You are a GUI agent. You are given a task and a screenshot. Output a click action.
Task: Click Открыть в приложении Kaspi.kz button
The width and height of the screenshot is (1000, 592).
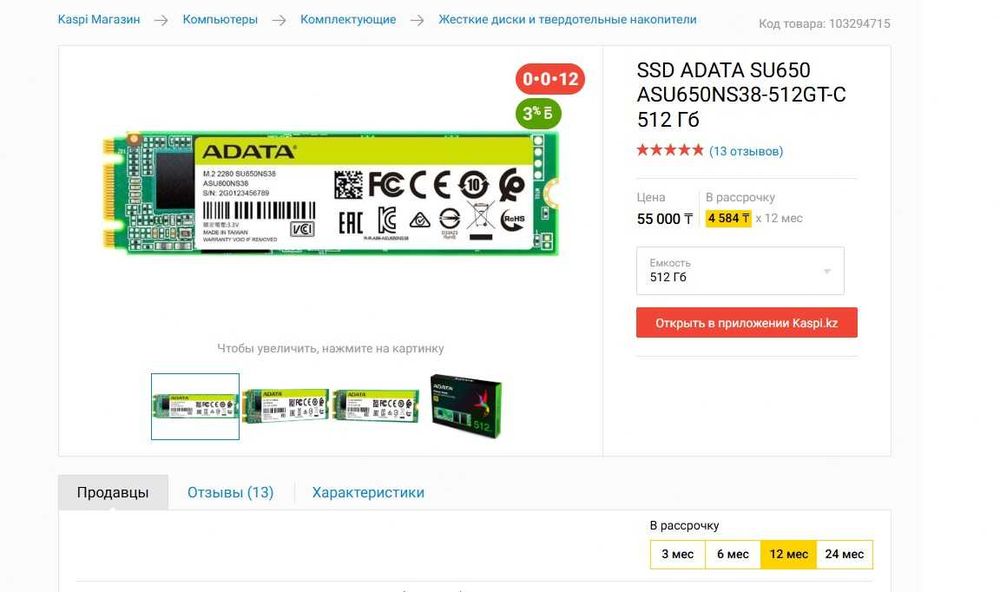(x=747, y=323)
